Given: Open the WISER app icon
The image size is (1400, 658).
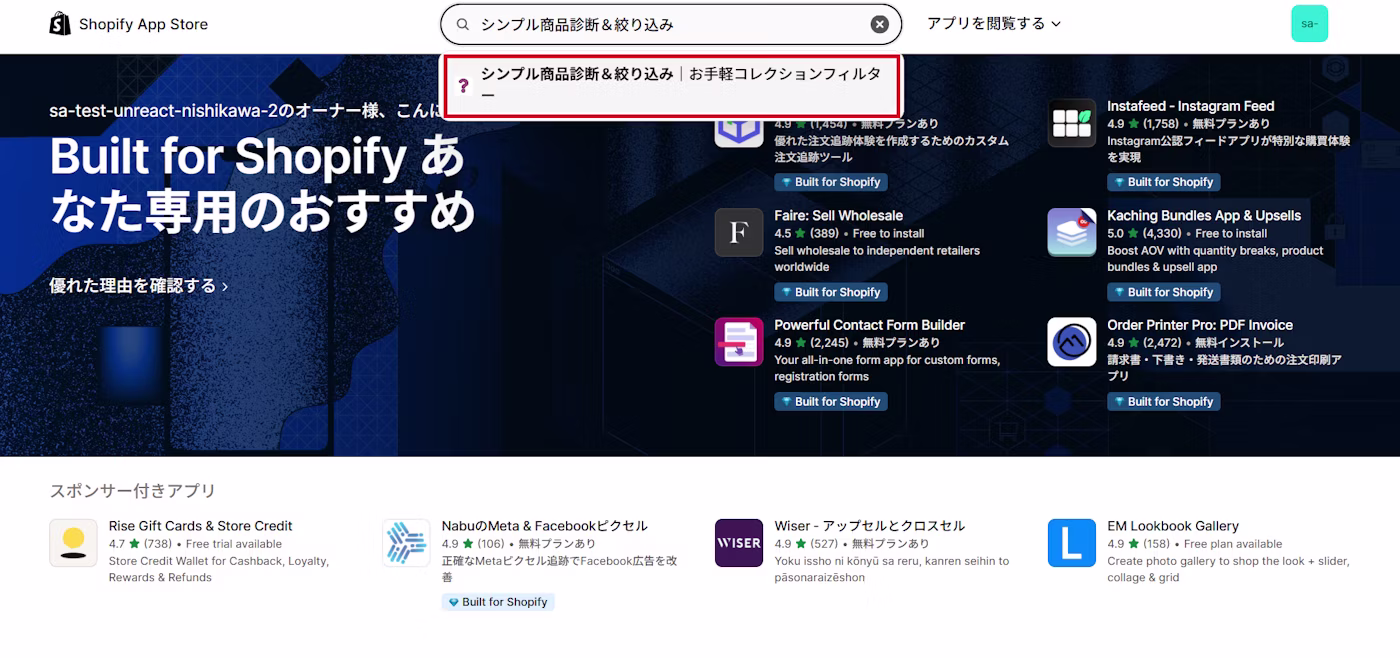Looking at the screenshot, I should (739, 543).
